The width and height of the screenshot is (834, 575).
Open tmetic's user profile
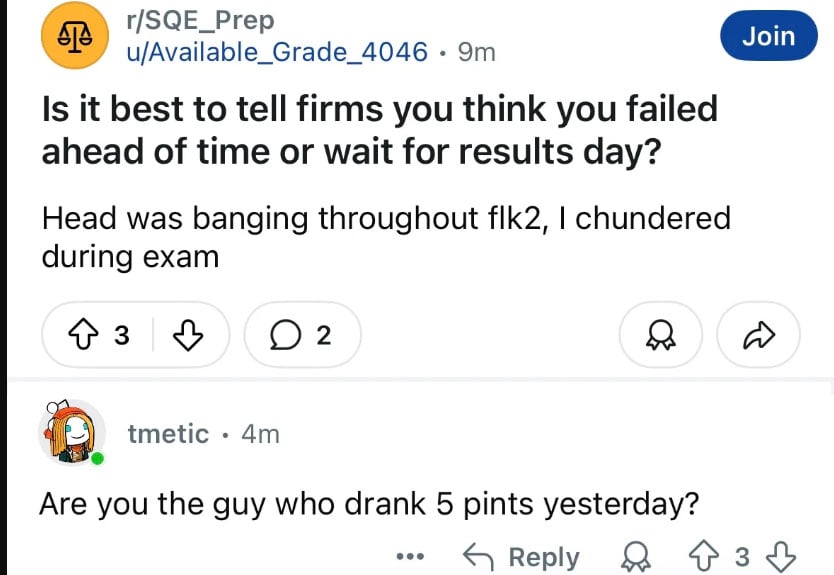pyautogui.click(x=168, y=434)
